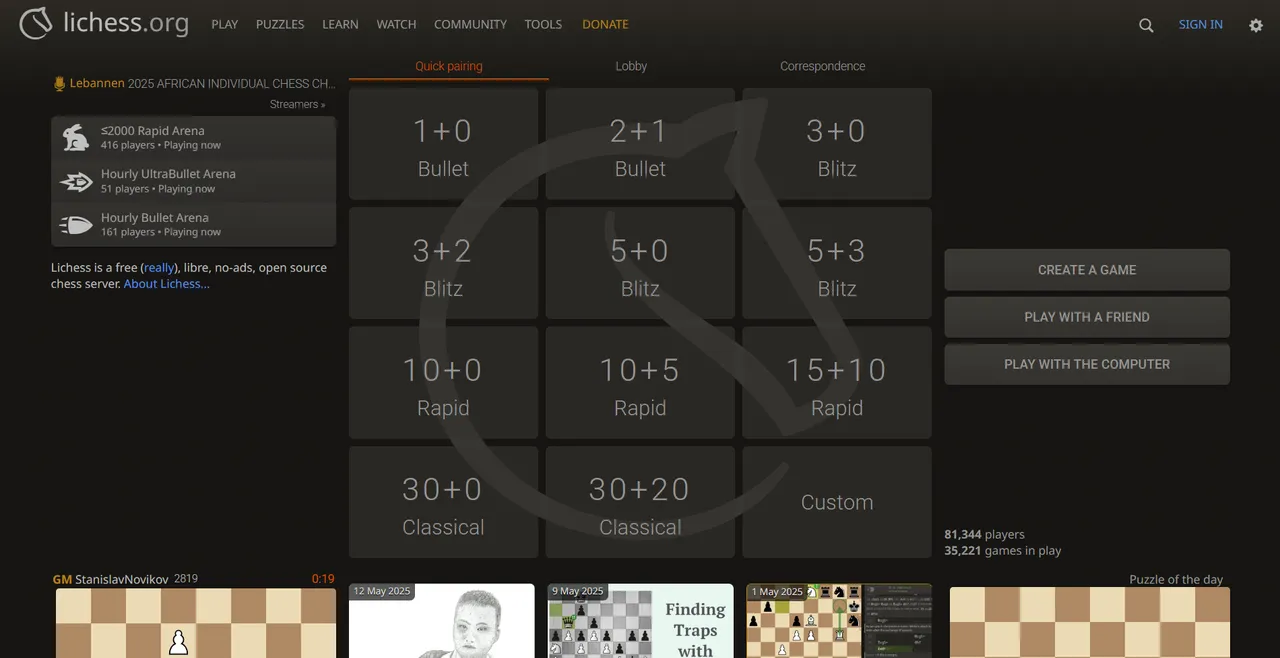This screenshot has width=1280, height=658.
Task: Open the PUZZLES menu
Action: (x=280, y=24)
